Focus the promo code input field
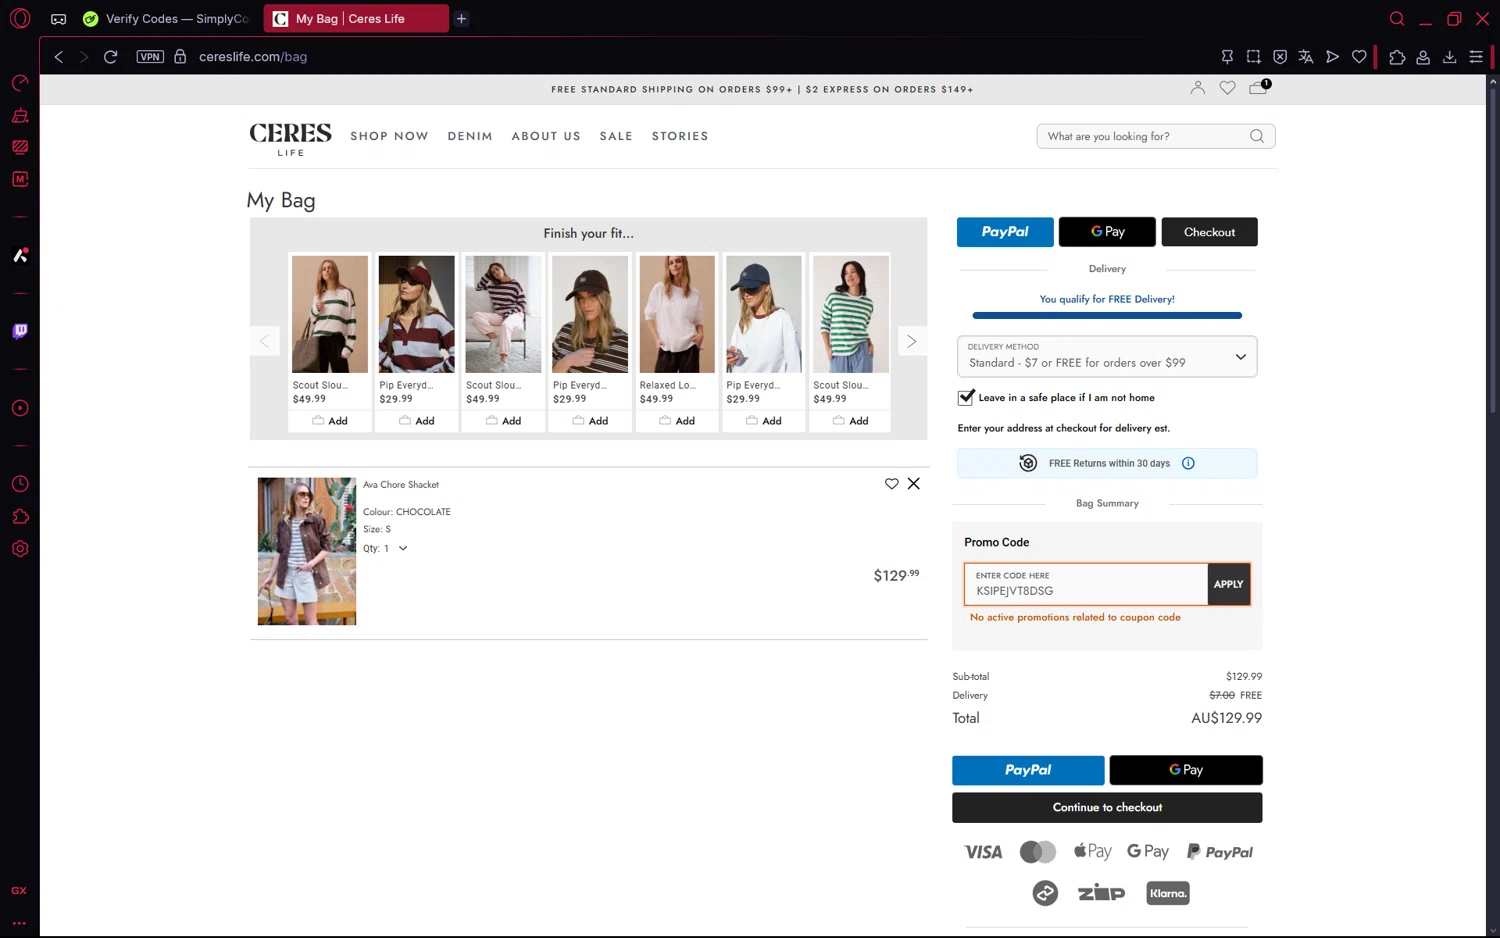 tap(1086, 584)
